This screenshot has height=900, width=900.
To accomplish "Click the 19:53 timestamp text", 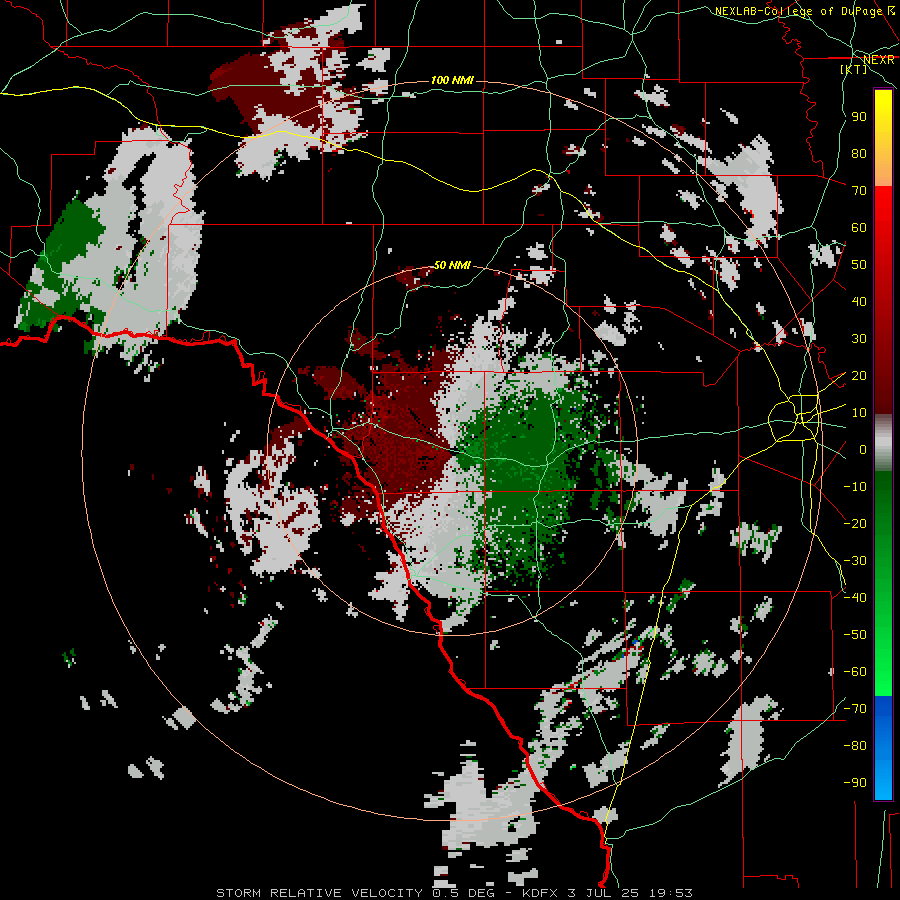I will point(671,893).
